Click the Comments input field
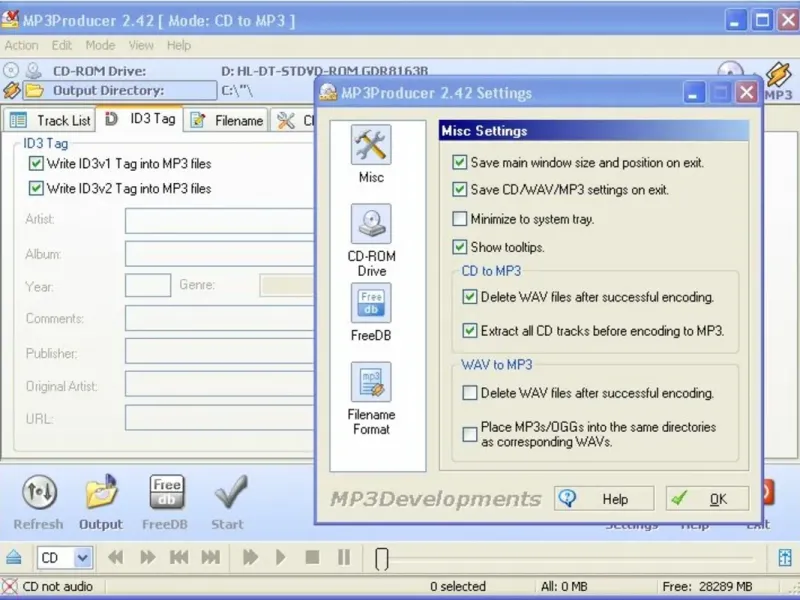This screenshot has height=600, width=800. [x=220, y=318]
